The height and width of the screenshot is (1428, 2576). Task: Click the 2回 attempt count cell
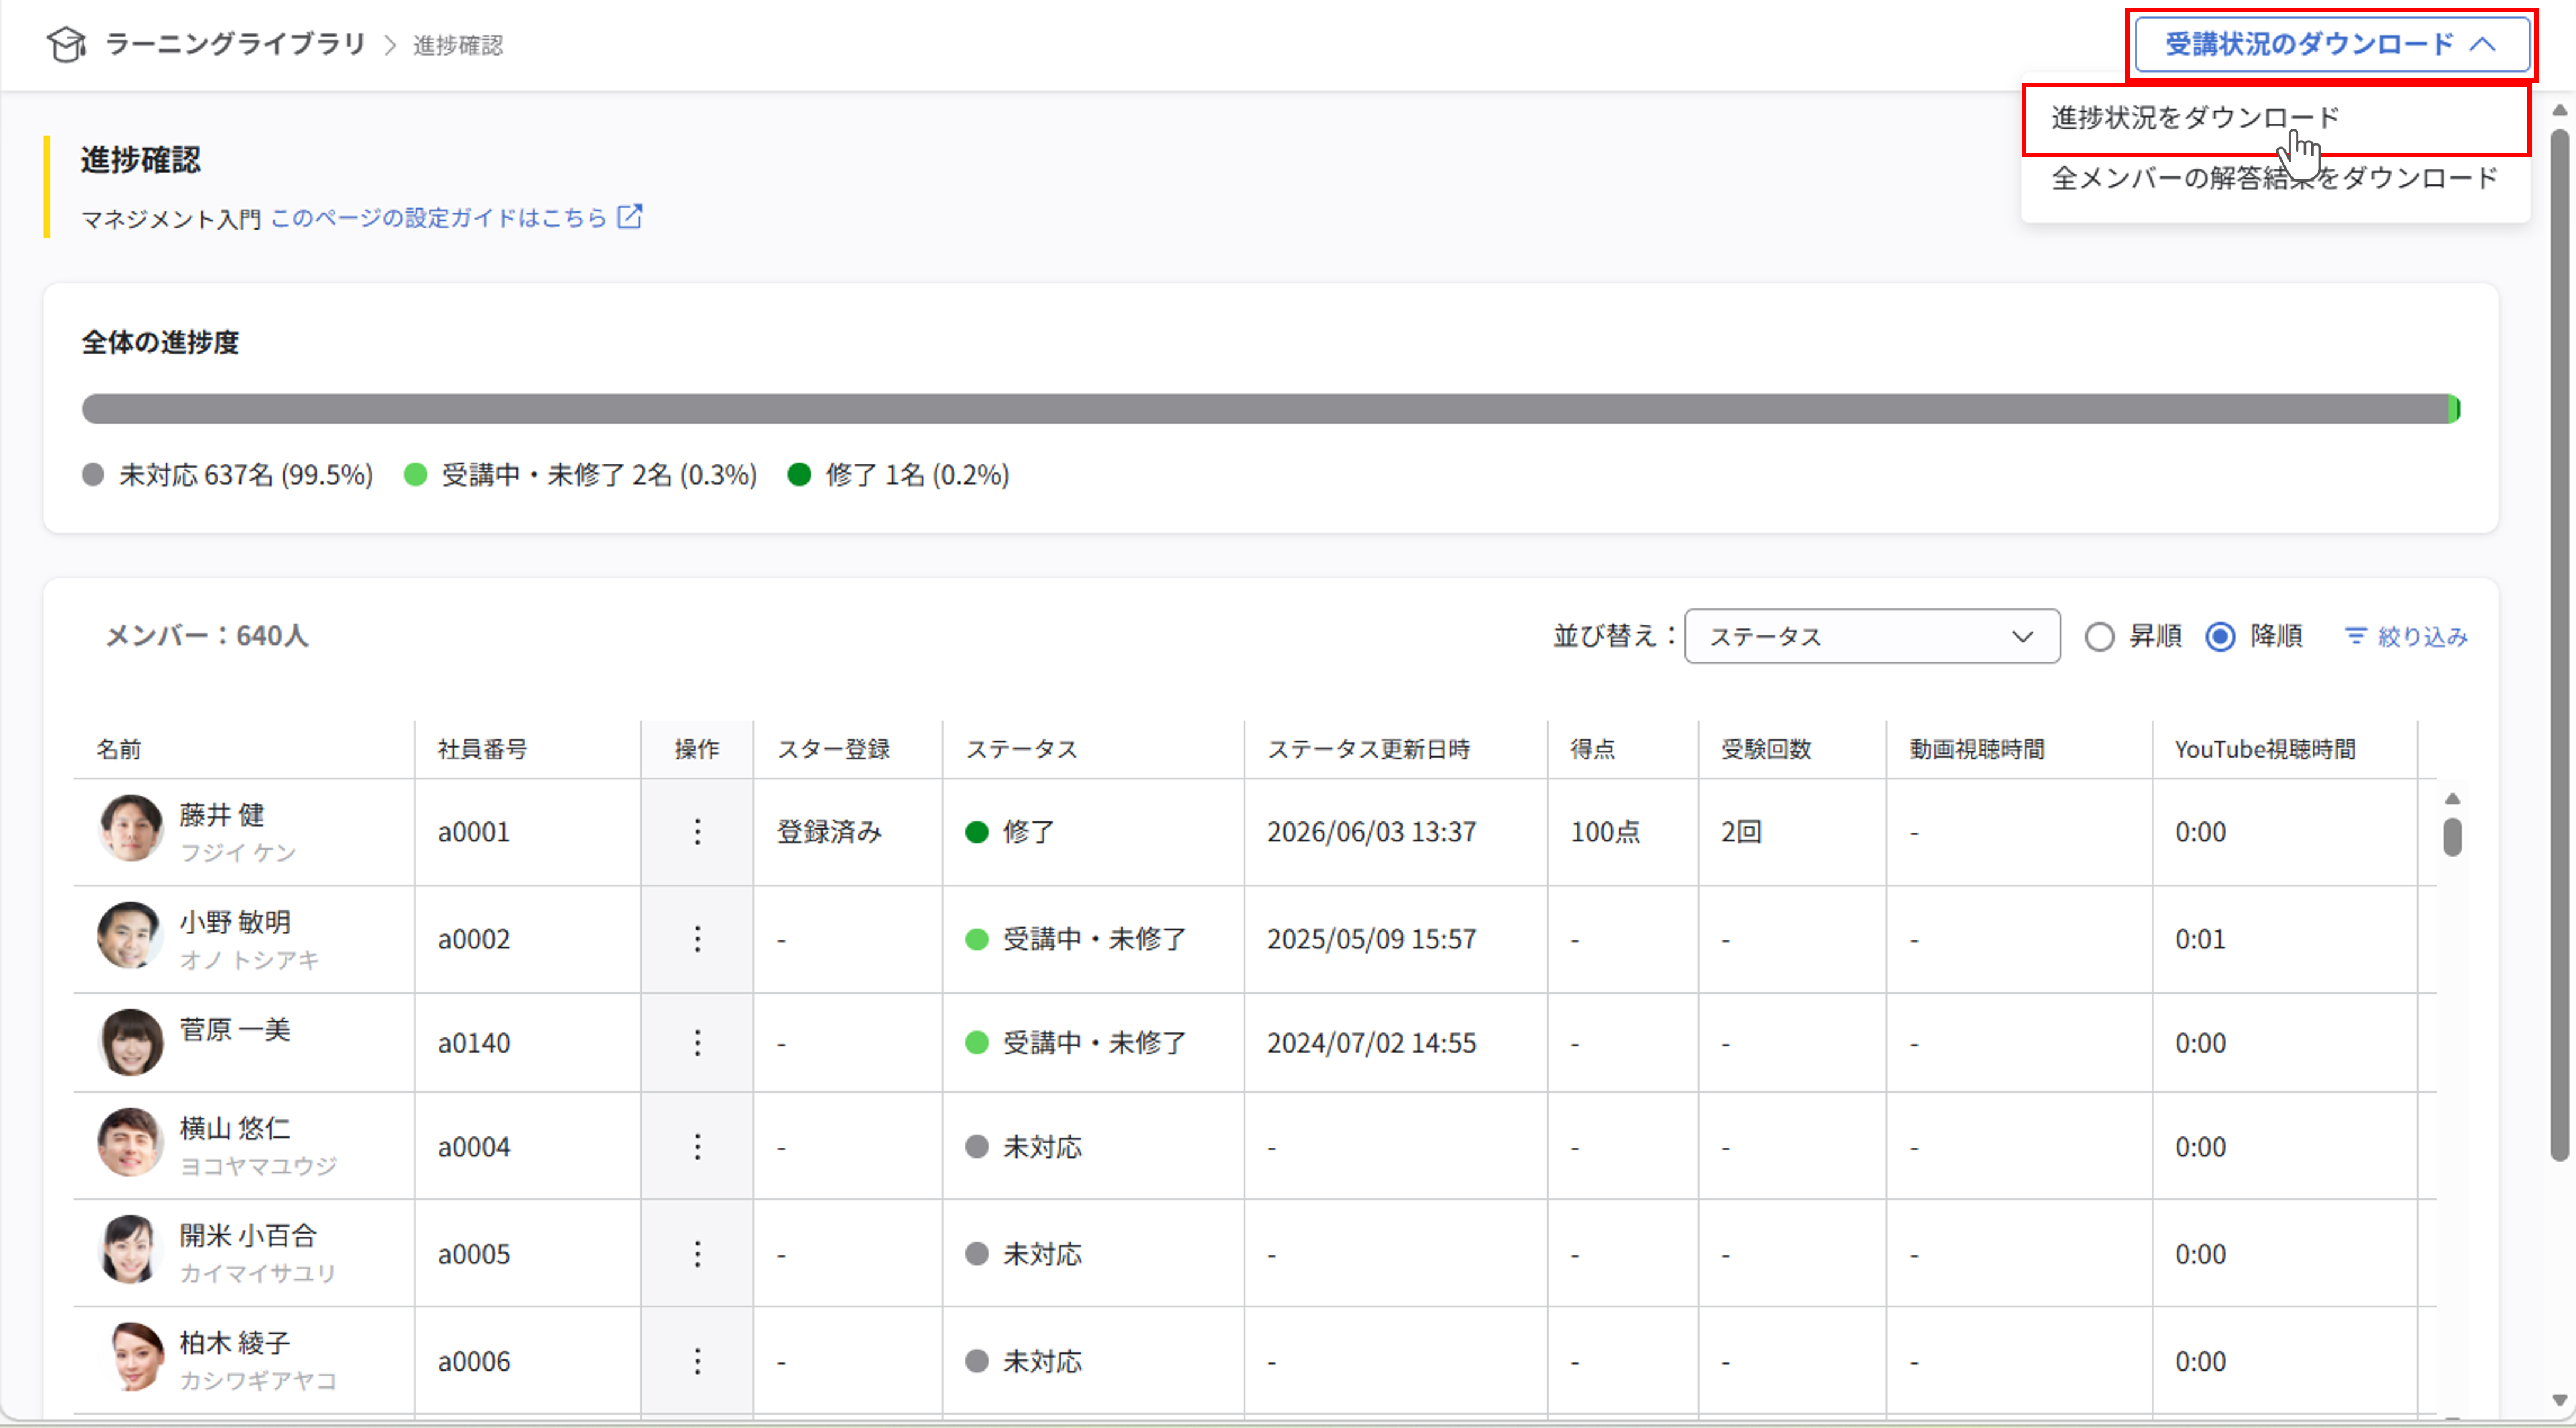coord(1741,831)
